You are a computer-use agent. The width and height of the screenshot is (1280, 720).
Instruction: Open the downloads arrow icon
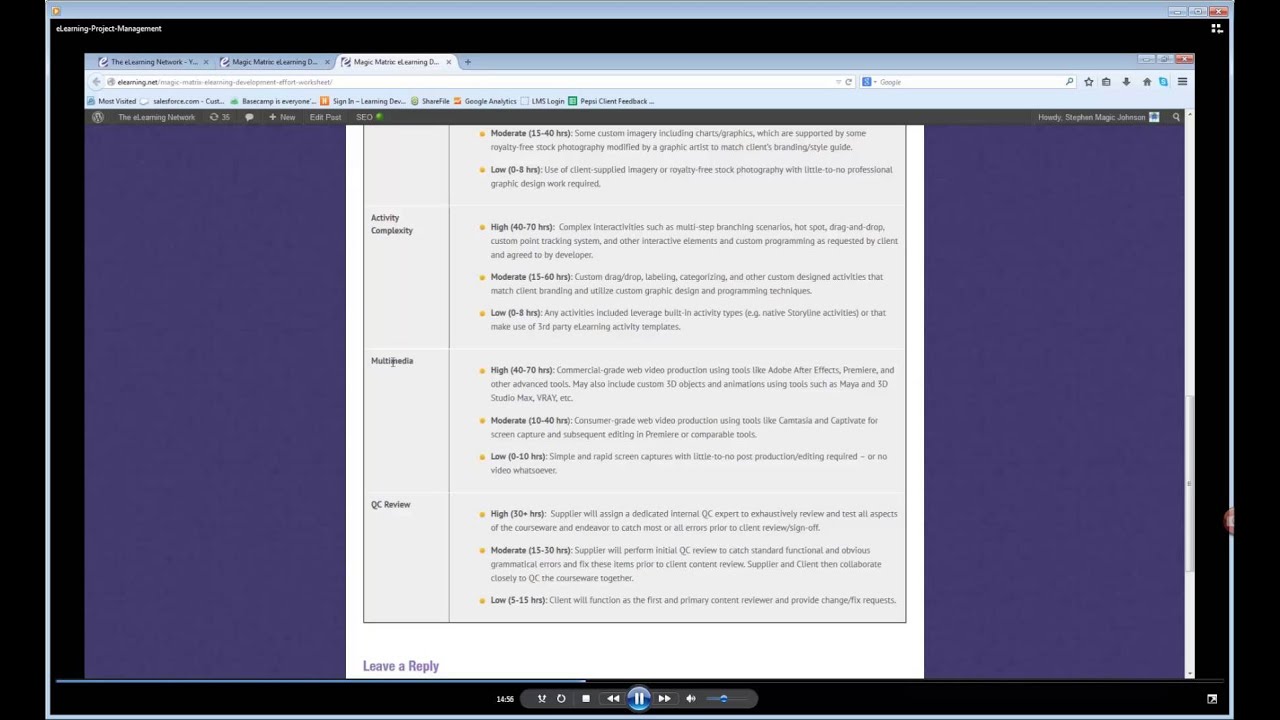[1126, 82]
